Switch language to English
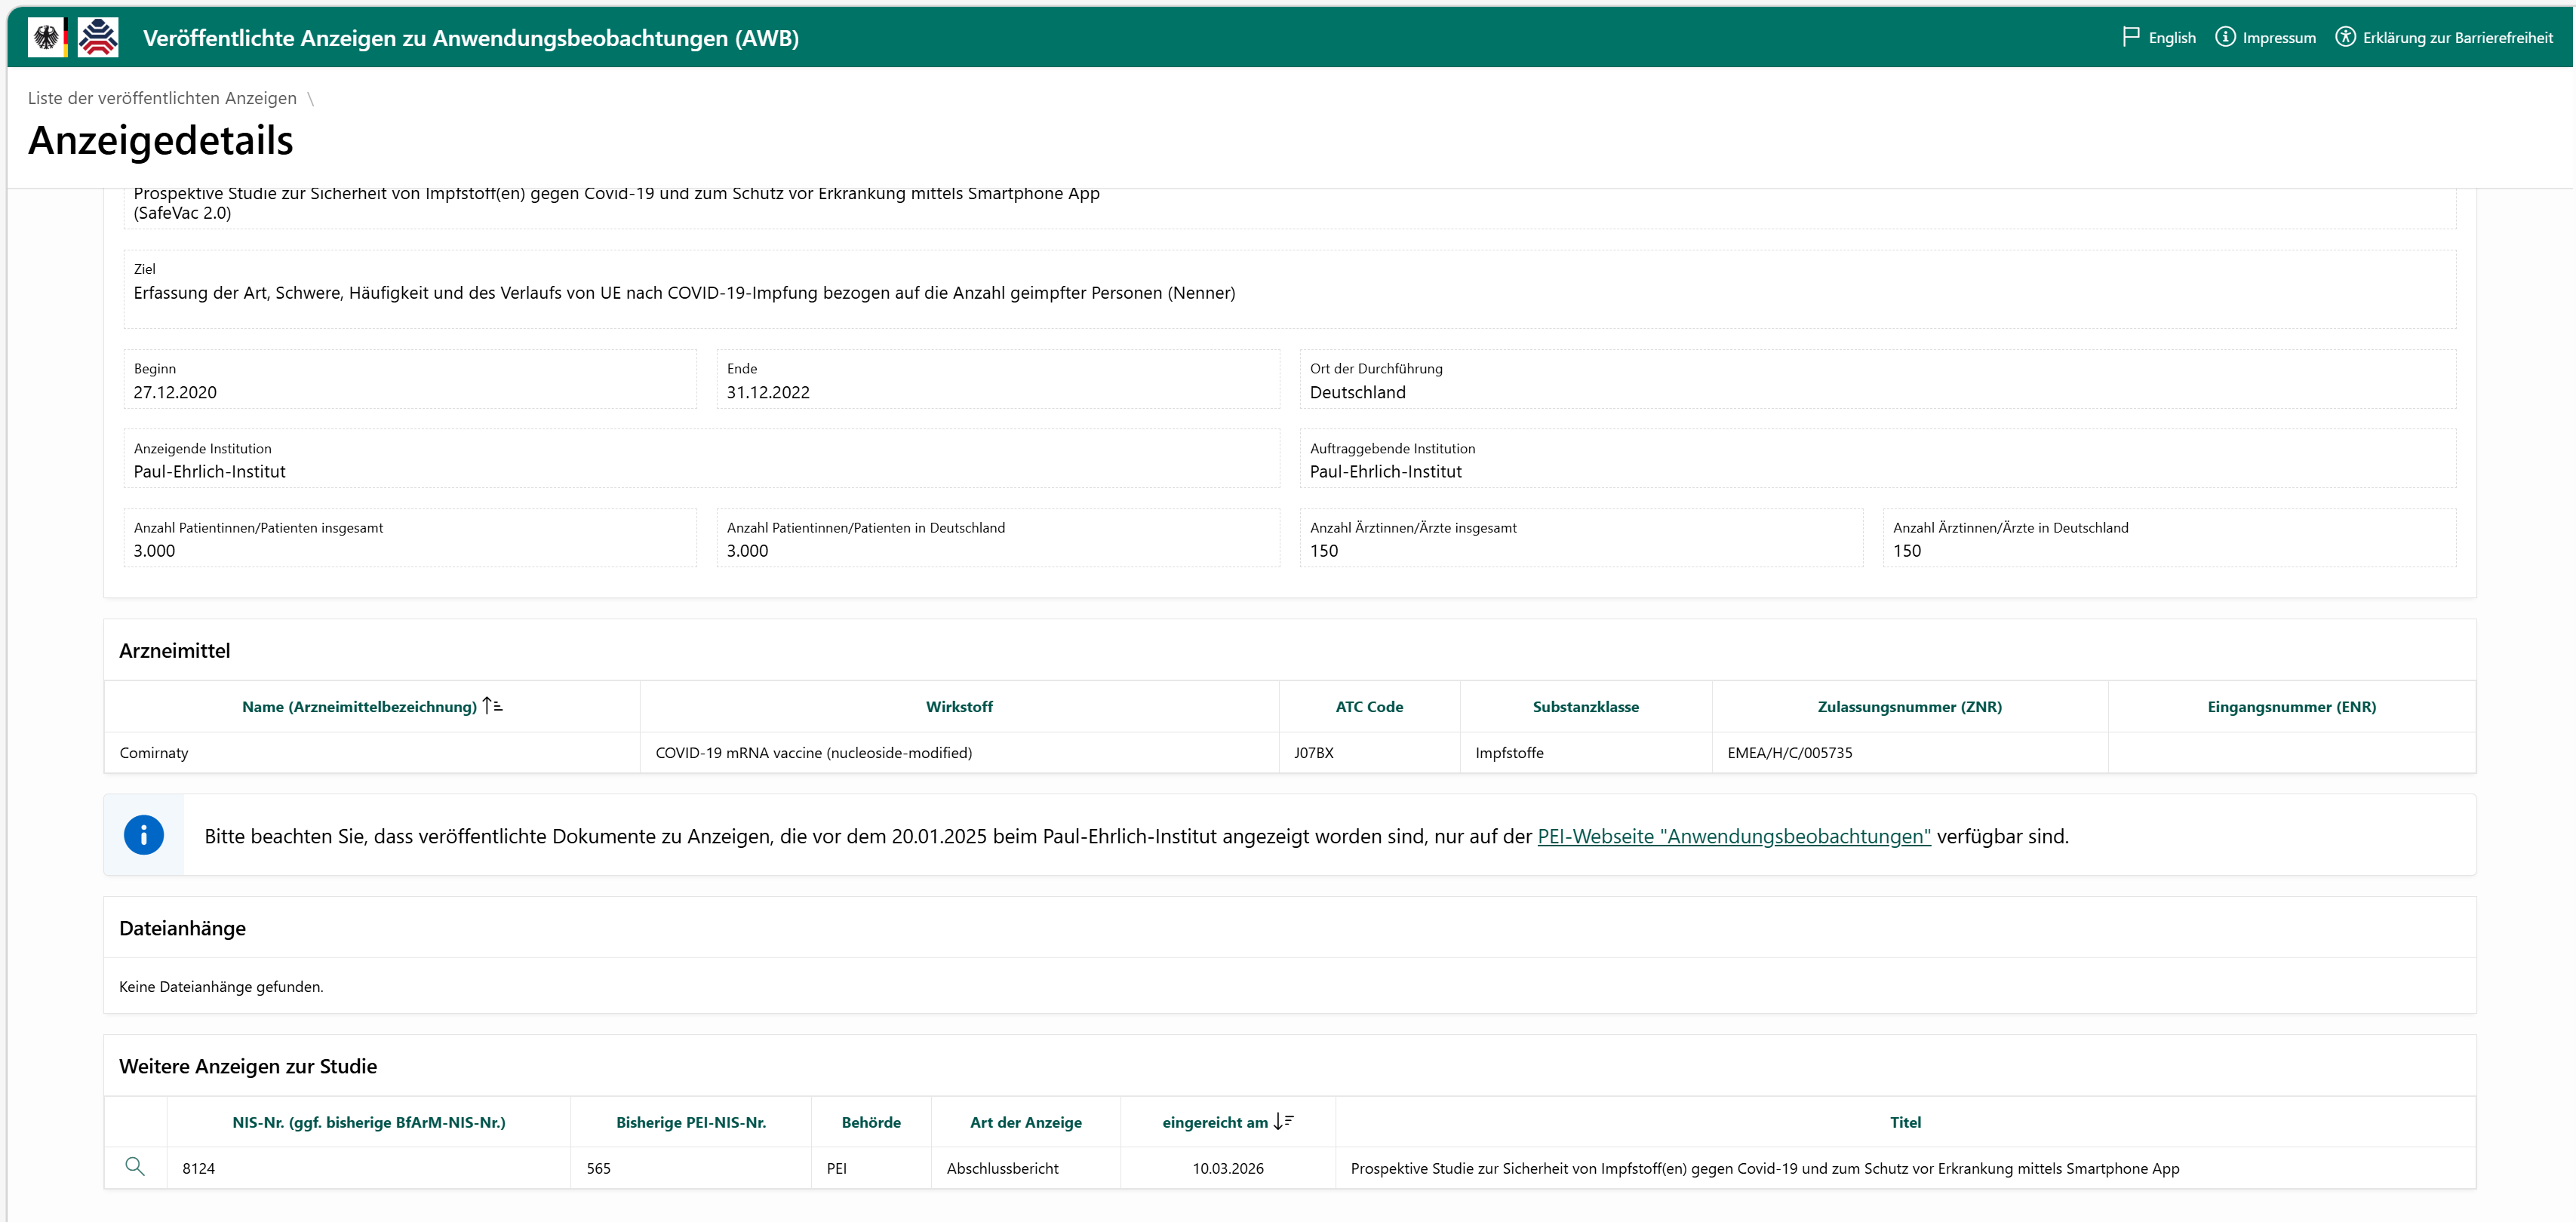2576x1222 pixels. point(2171,38)
